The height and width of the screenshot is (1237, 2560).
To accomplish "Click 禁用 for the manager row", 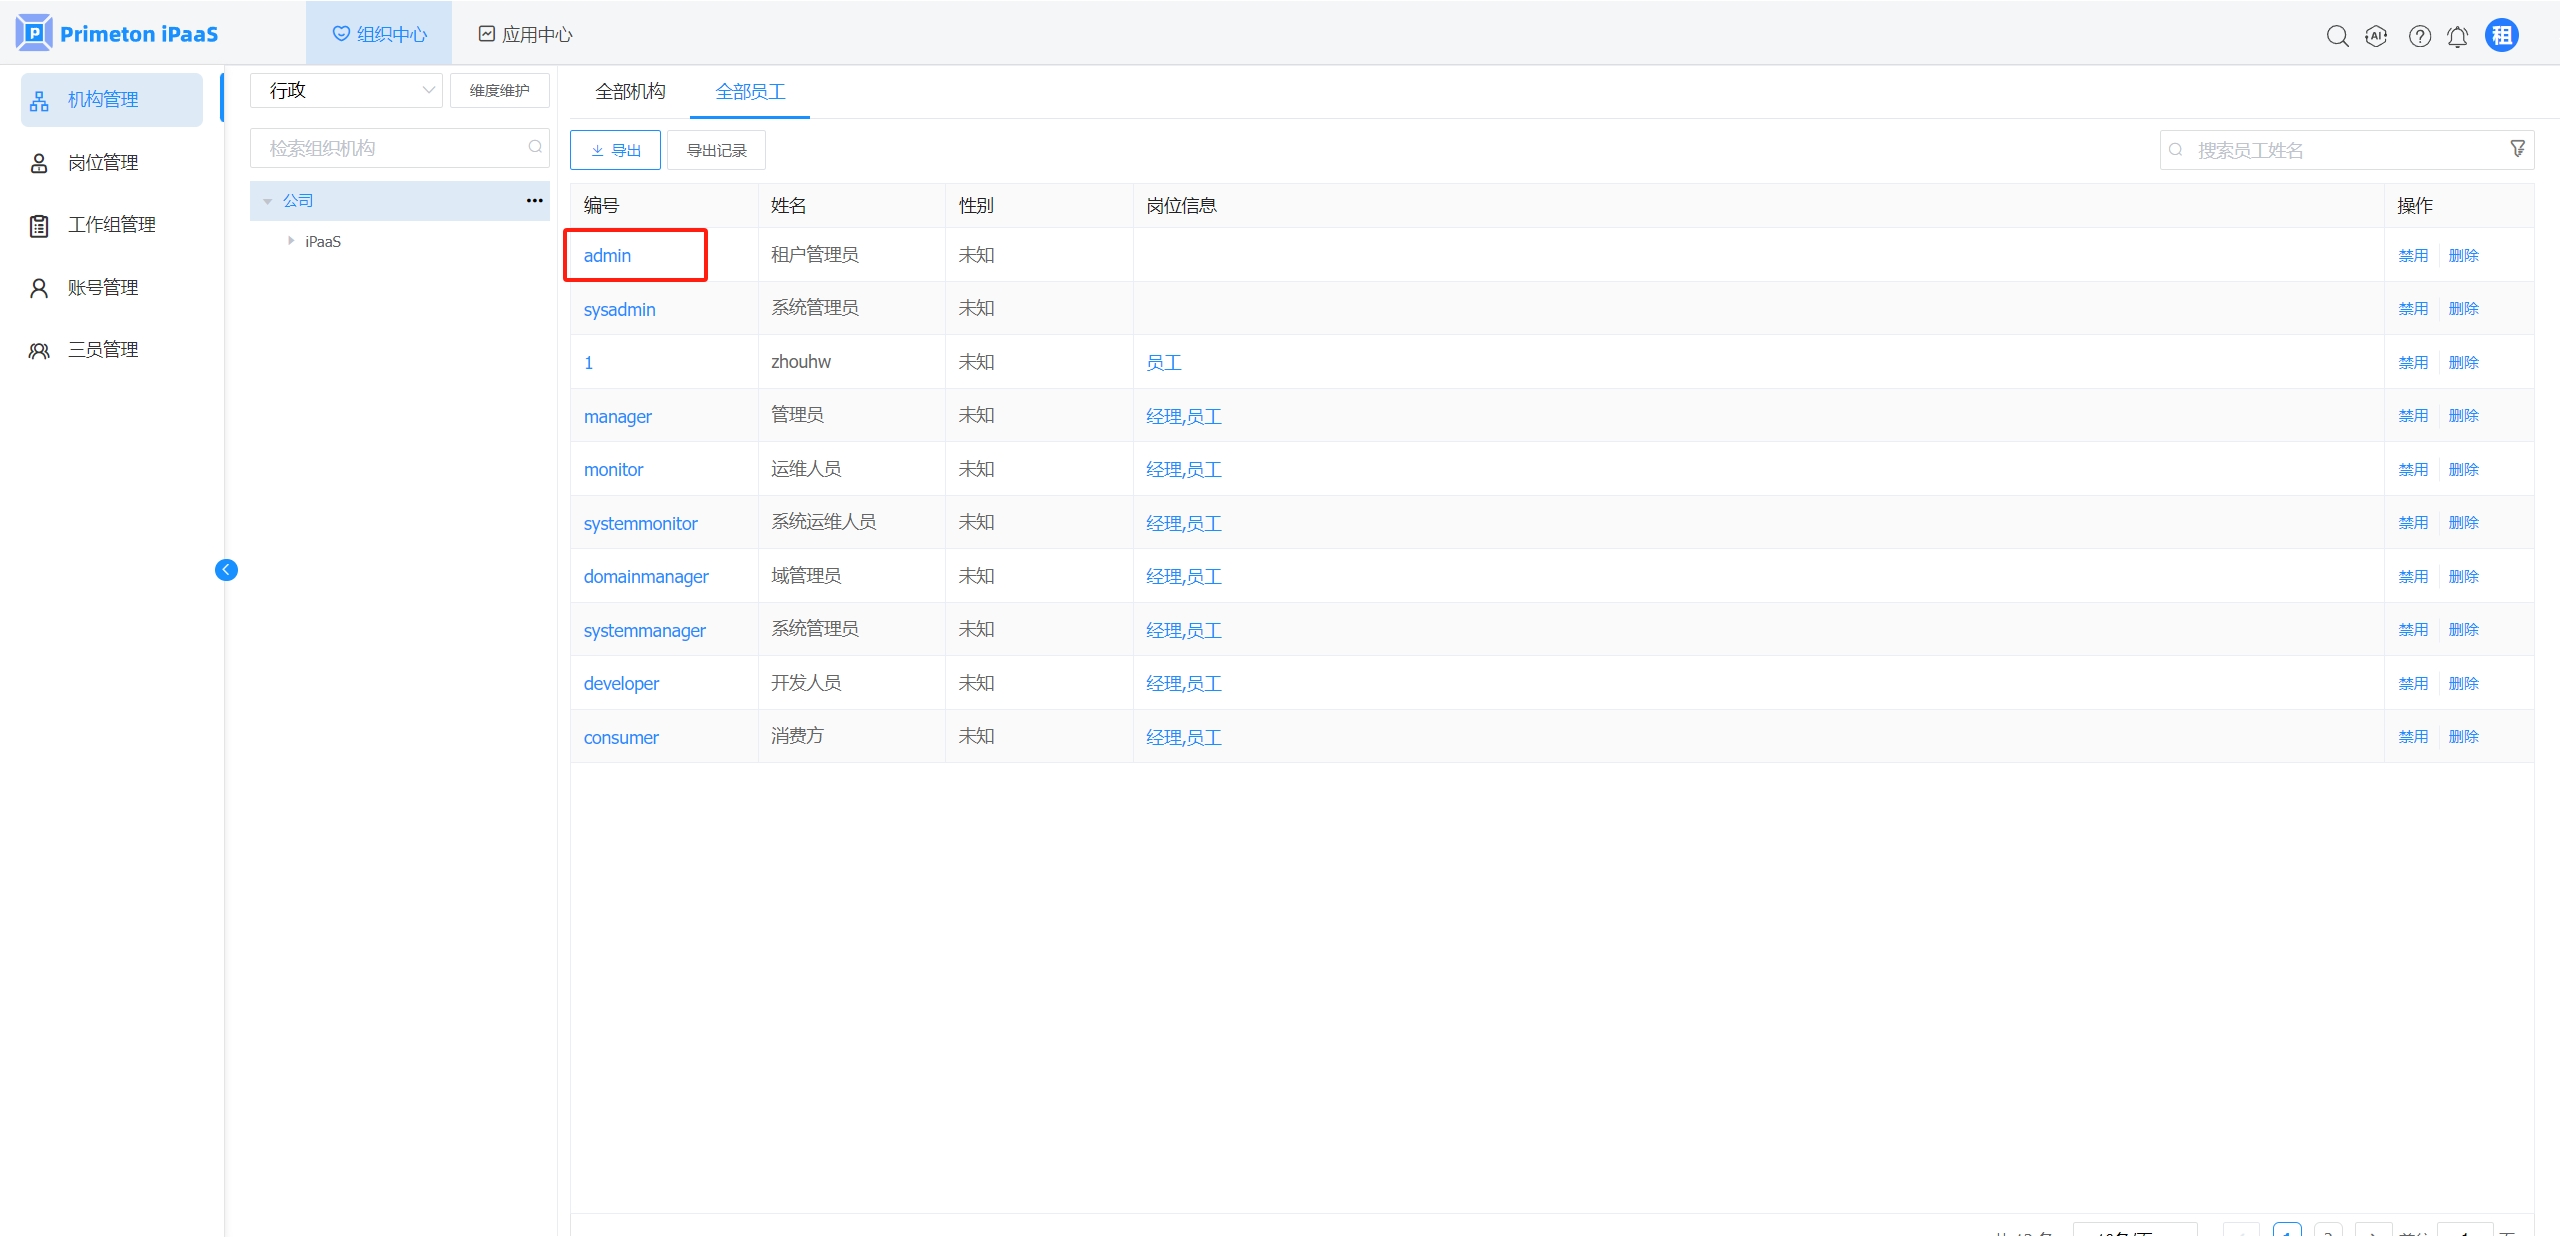I will click(2412, 416).
